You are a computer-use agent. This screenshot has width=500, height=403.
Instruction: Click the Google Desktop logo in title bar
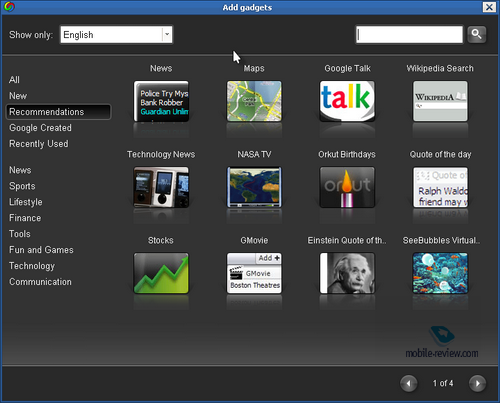click(x=9, y=7)
